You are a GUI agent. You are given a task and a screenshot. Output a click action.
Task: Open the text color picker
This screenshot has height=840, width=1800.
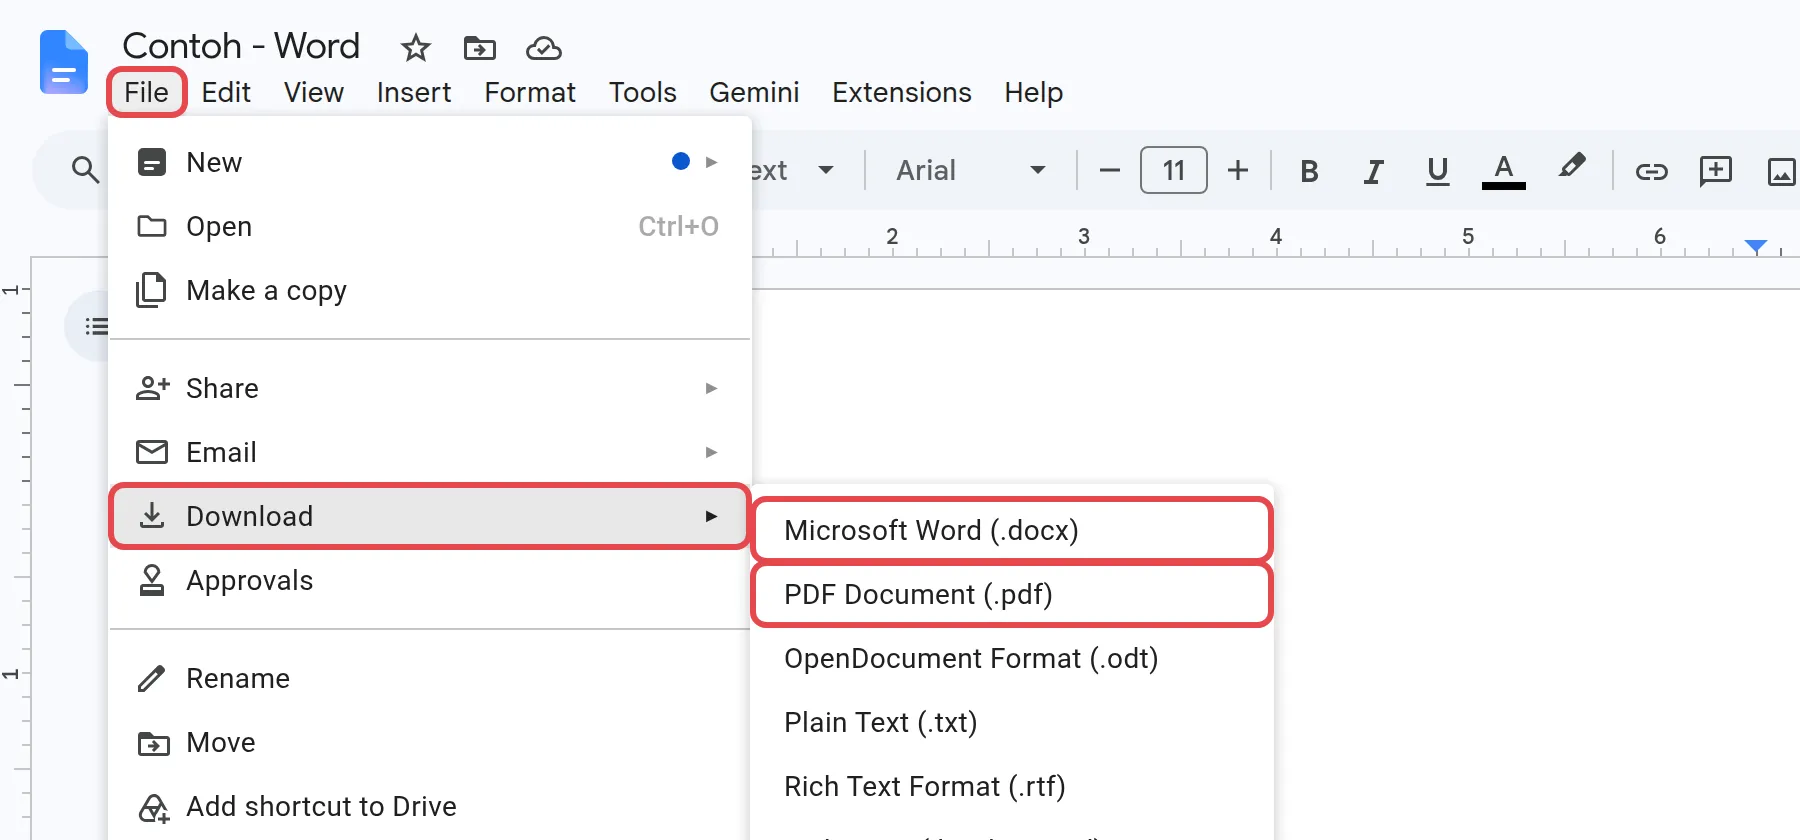[1503, 171]
